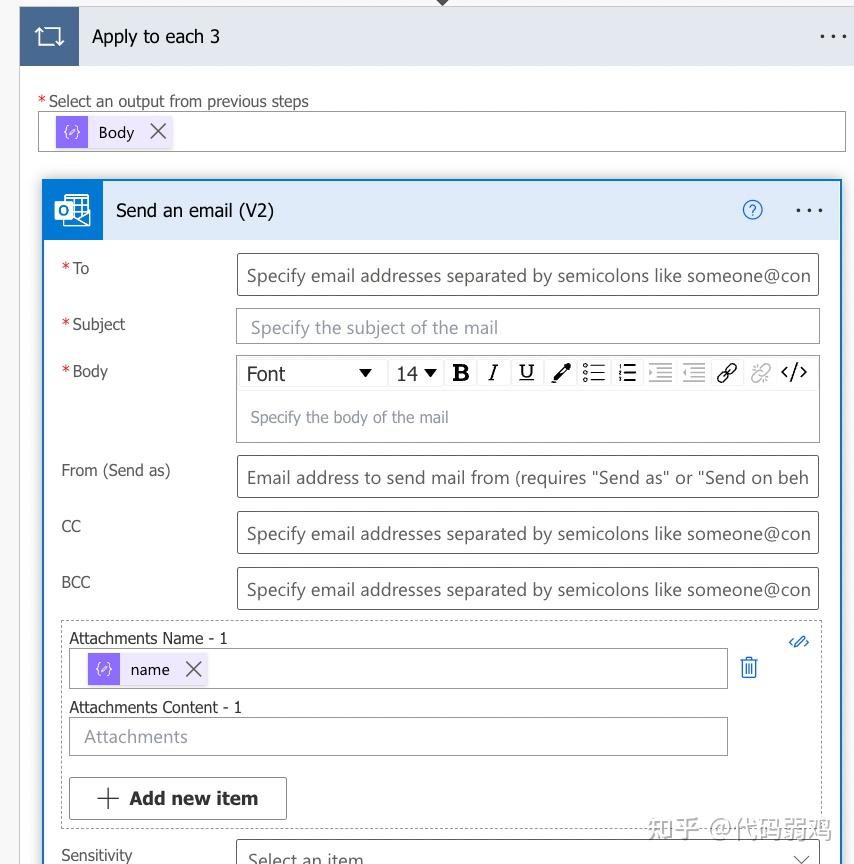854x864 pixels.
Task: Click the From (Send as) field
Action: (527, 477)
